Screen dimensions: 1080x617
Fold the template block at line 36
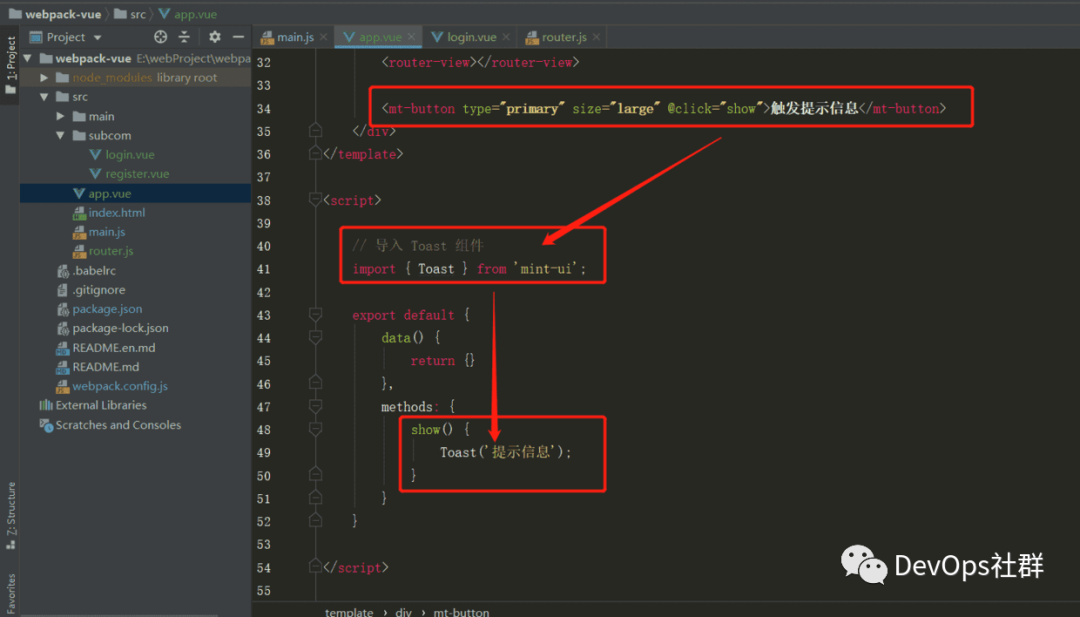pyautogui.click(x=315, y=154)
